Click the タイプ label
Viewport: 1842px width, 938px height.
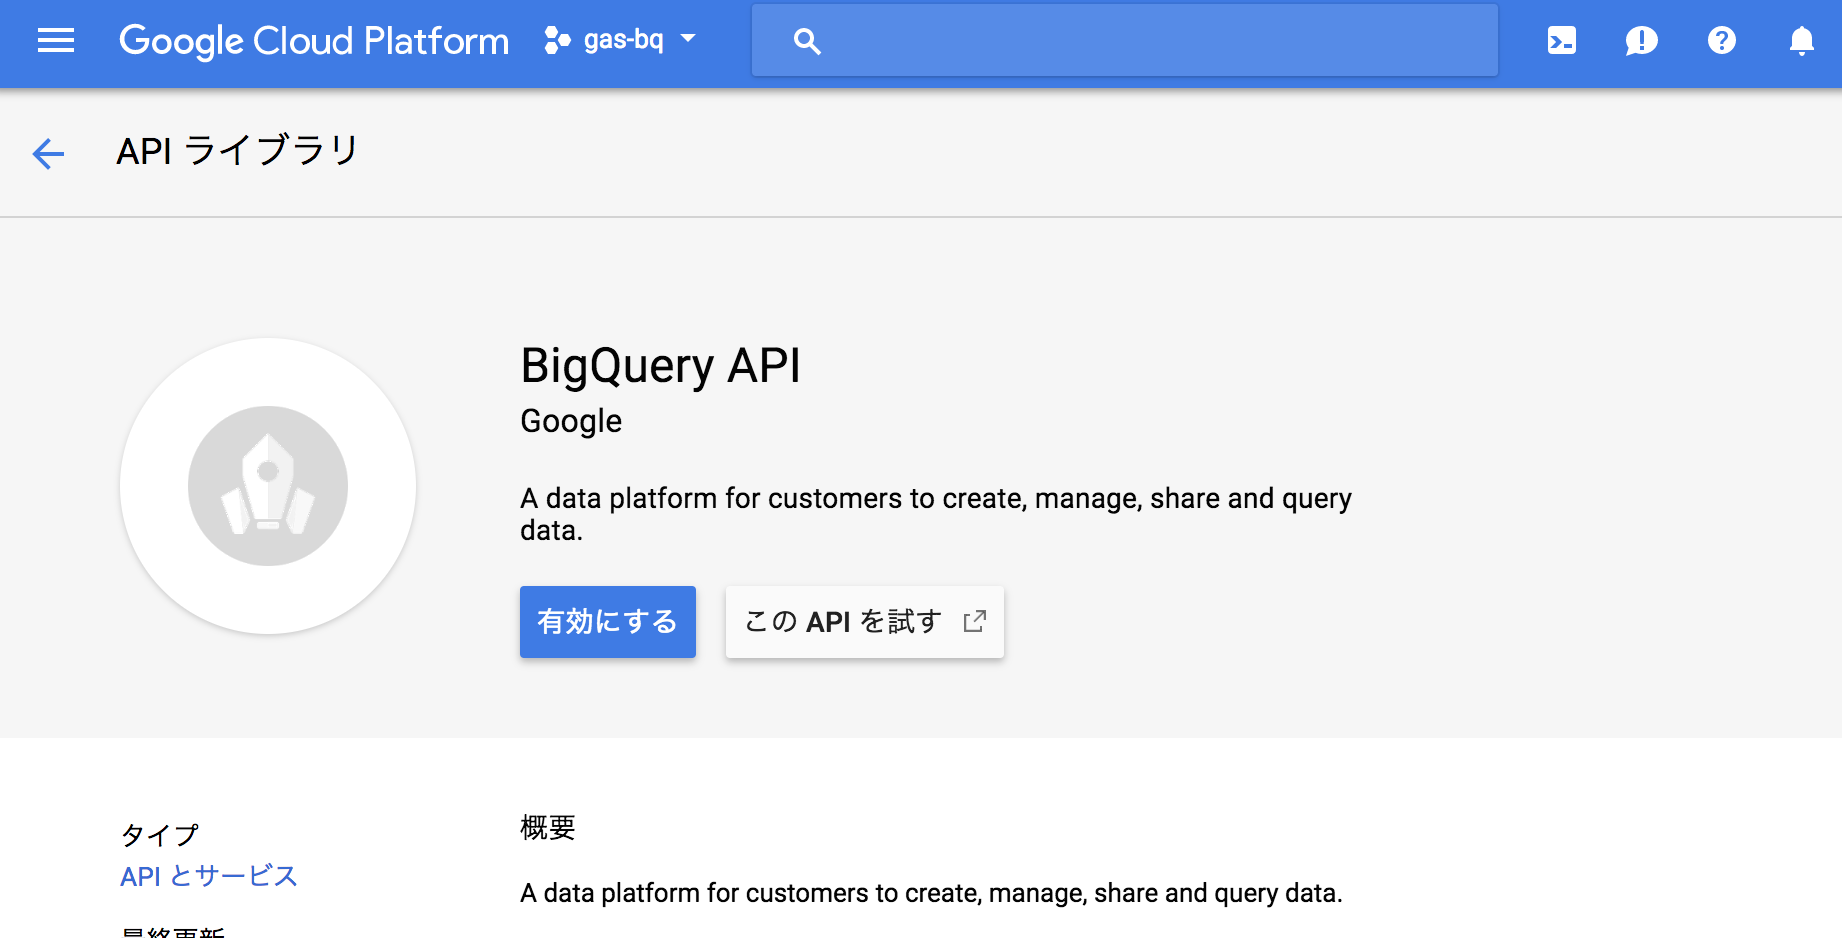(x=160, y=835)
